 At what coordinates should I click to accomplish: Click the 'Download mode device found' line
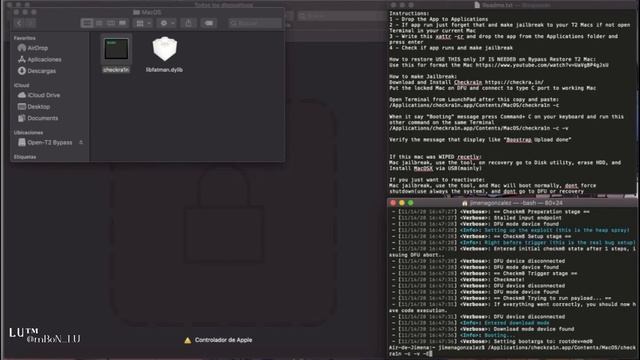pyautogui.click(x=482, y=329)
